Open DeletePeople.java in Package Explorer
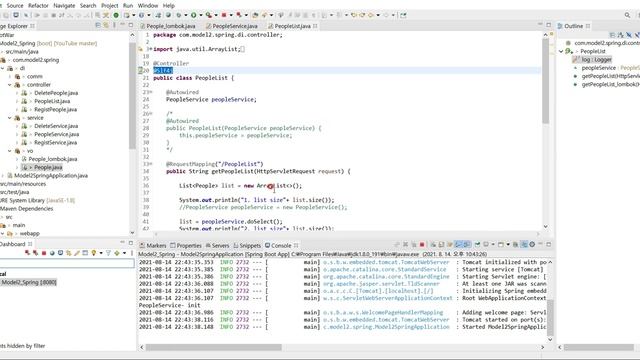Screen dimensions: 640x360 56,93
